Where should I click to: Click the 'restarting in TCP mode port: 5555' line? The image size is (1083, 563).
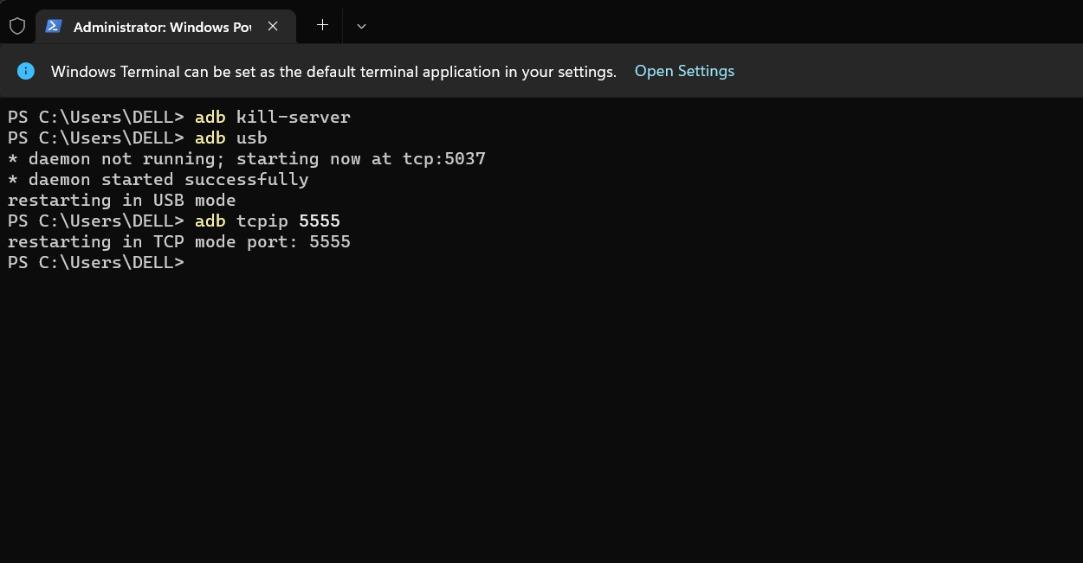(179, 242)
